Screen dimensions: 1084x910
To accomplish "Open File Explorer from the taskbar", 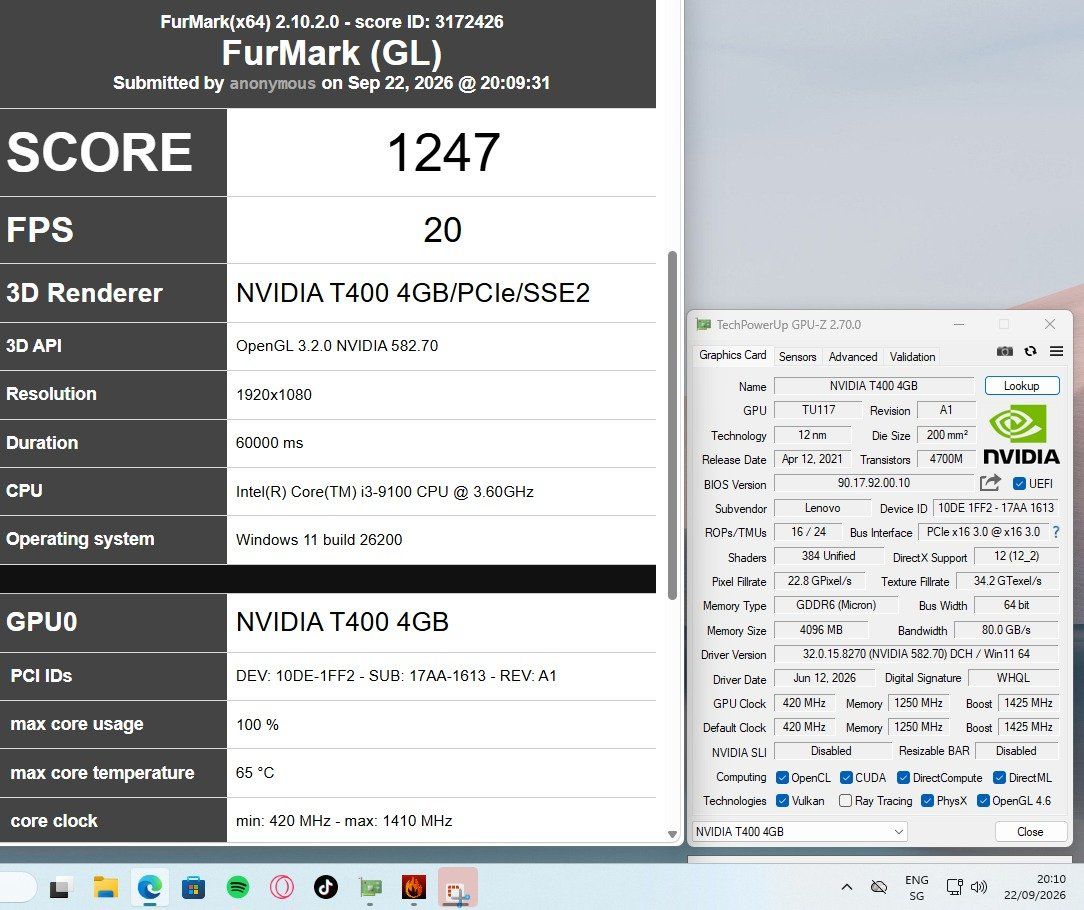I will click(106, 887).
